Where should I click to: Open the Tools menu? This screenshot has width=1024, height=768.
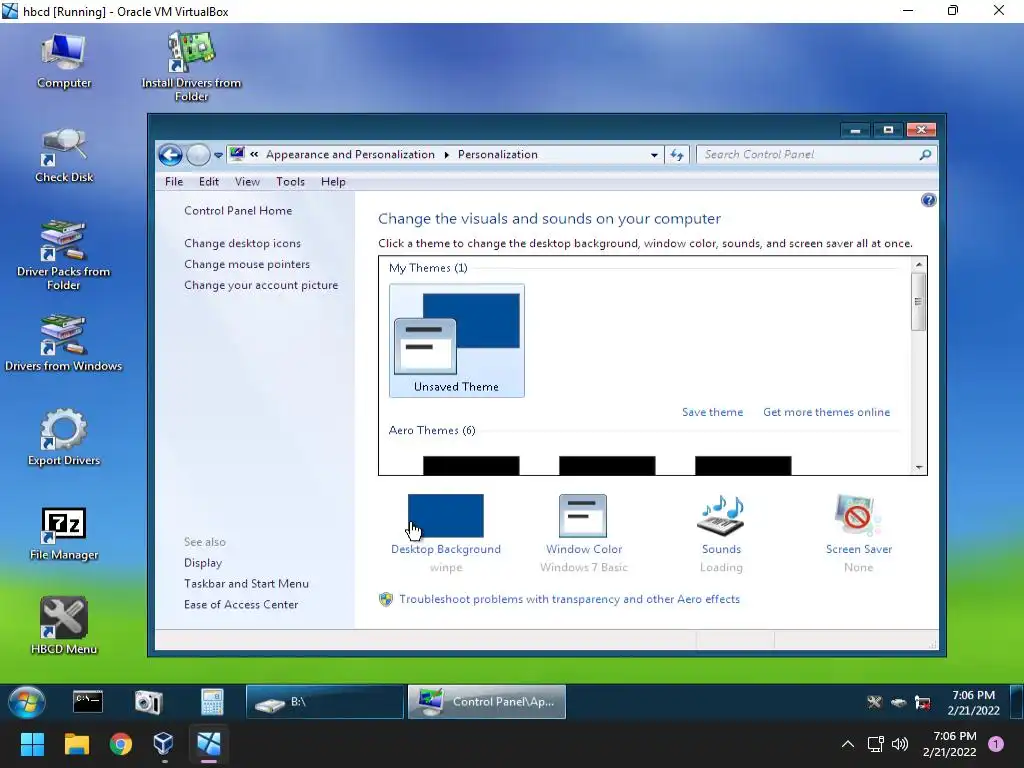tap(291, 182)
